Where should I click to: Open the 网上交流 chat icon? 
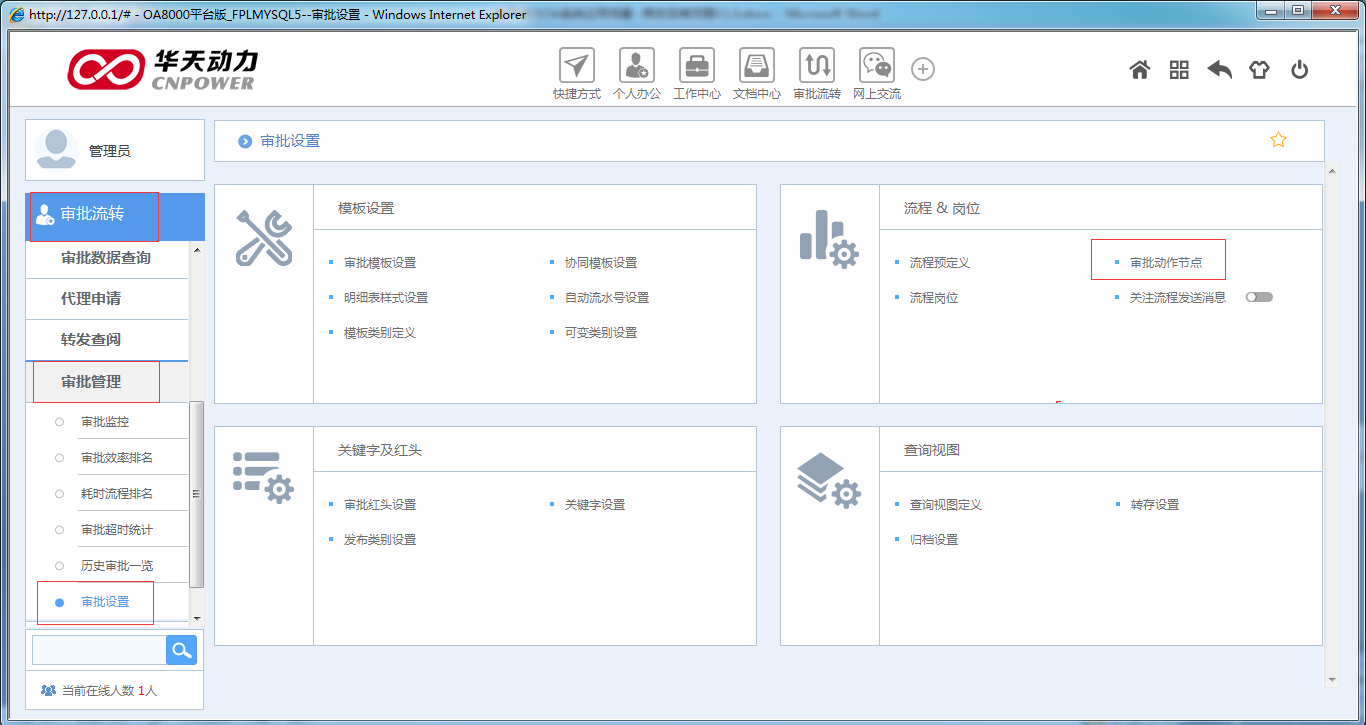point(876,66)
